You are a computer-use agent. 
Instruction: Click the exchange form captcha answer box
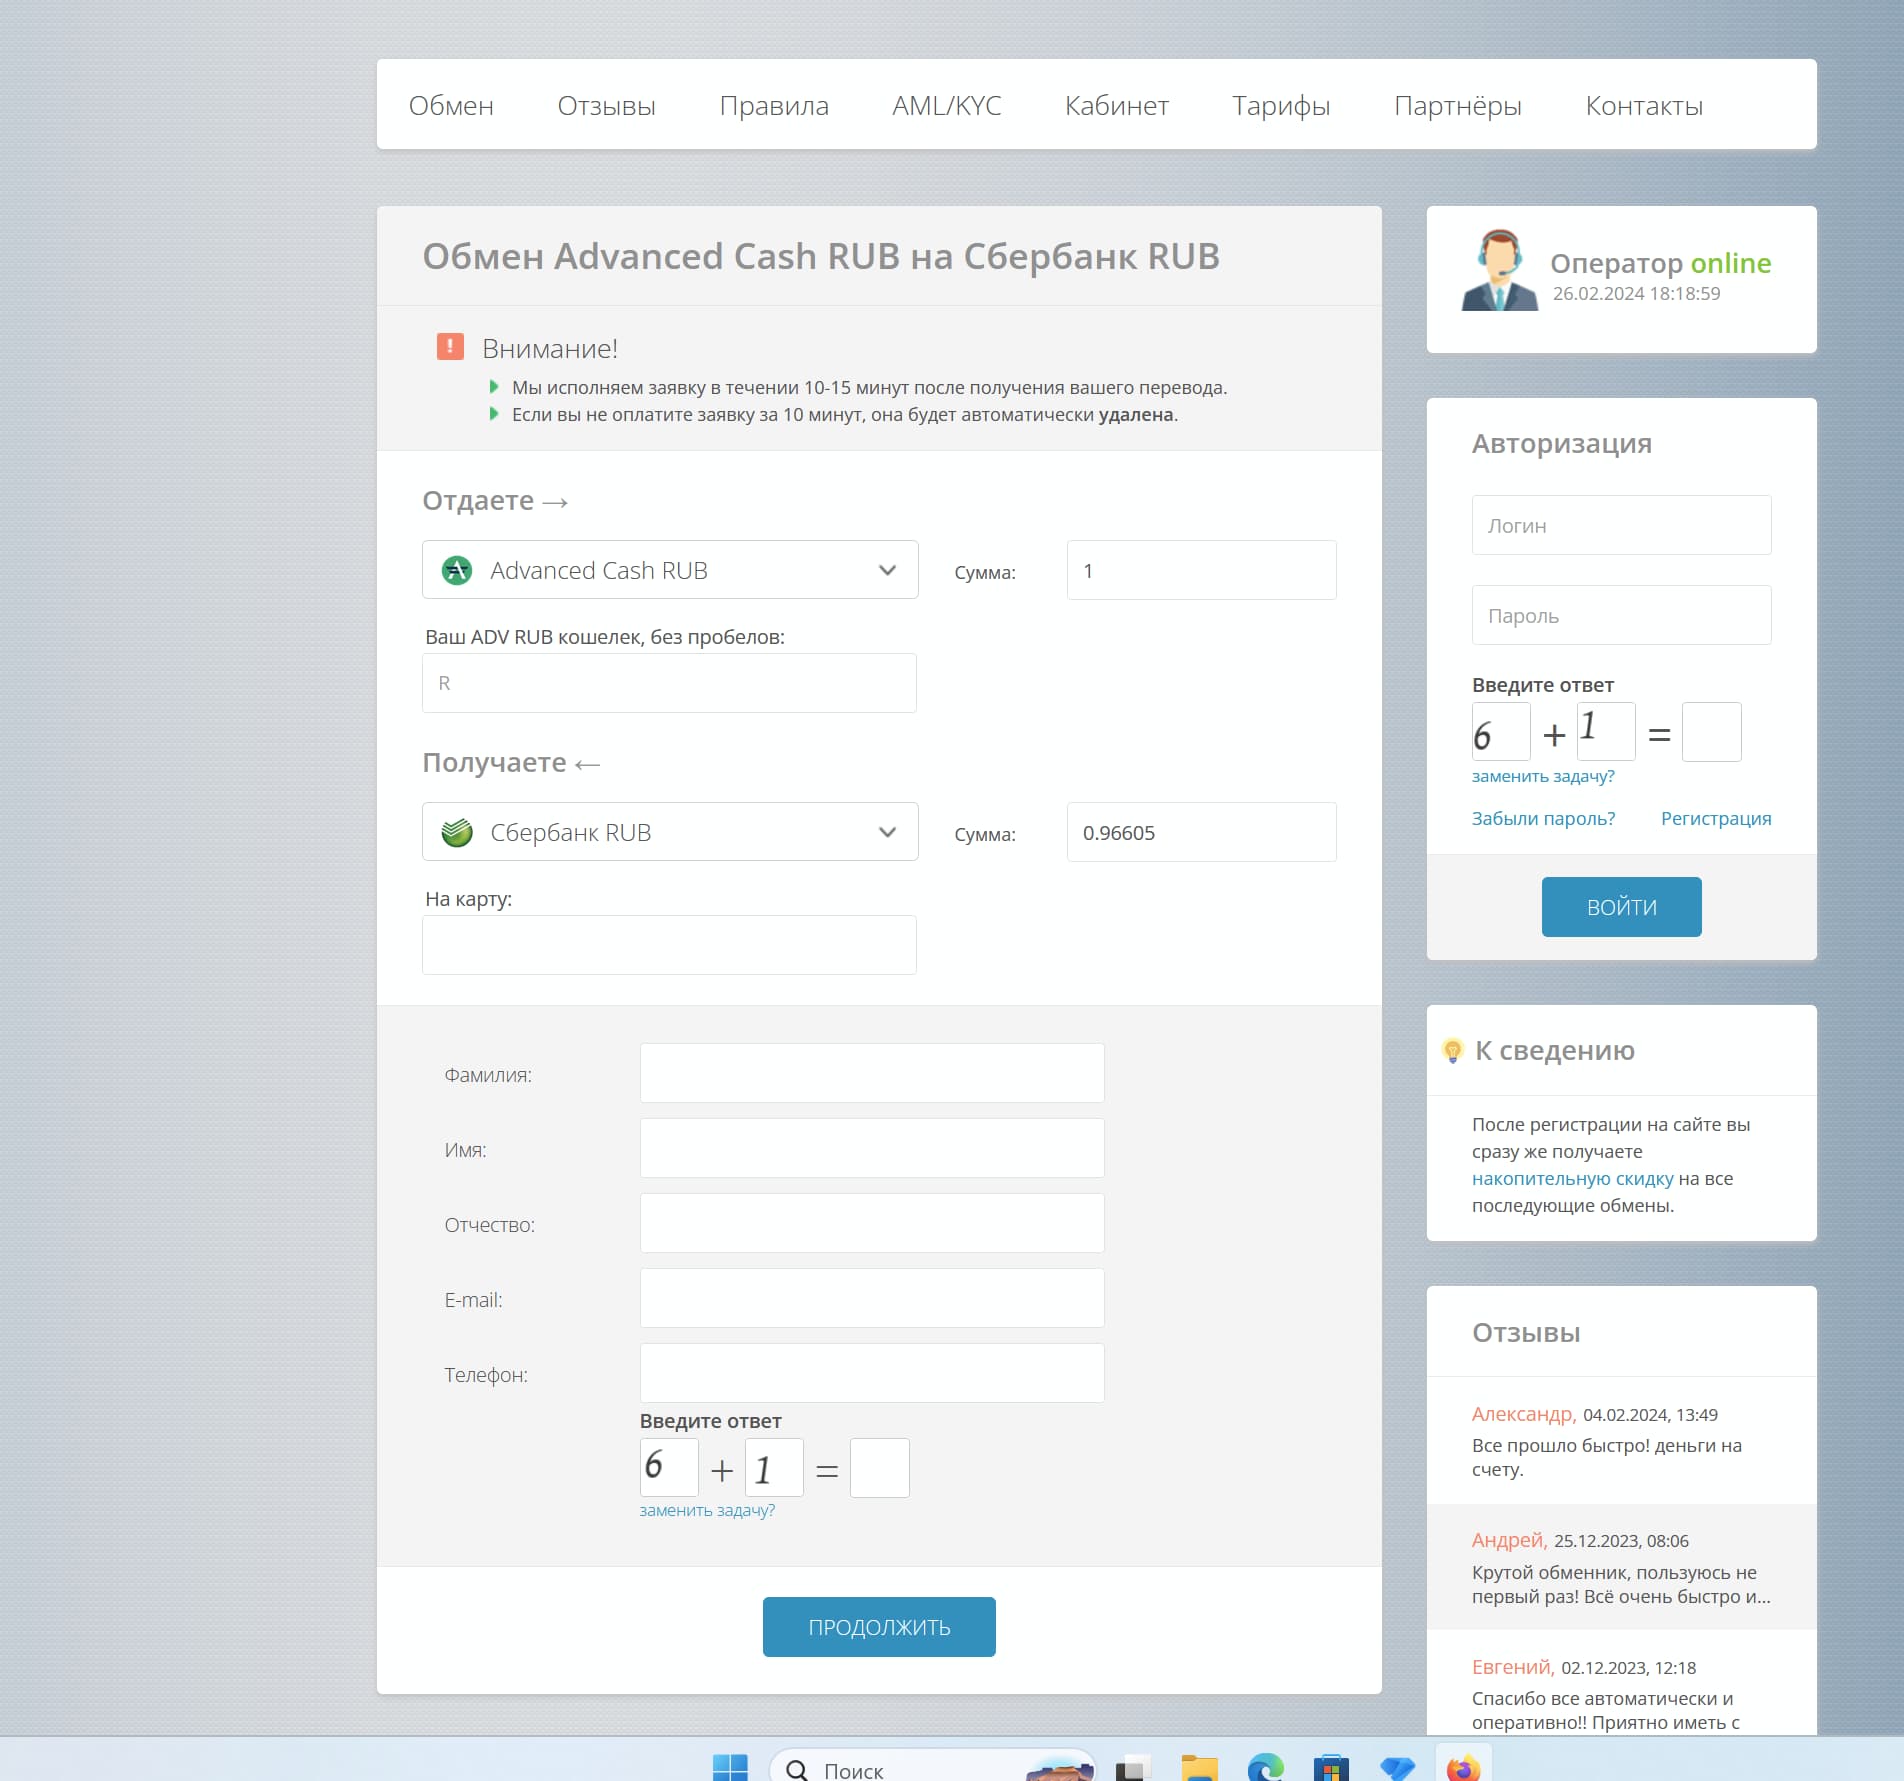(880, 1468)
